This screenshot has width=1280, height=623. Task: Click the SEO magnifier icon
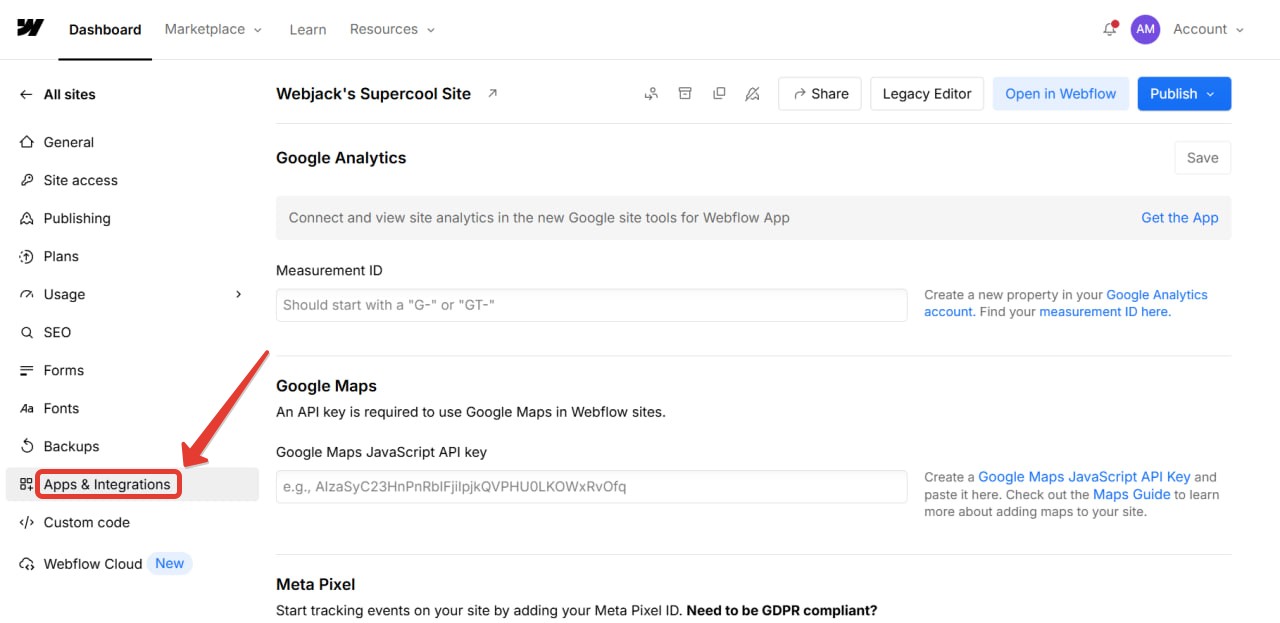(27, 332)
